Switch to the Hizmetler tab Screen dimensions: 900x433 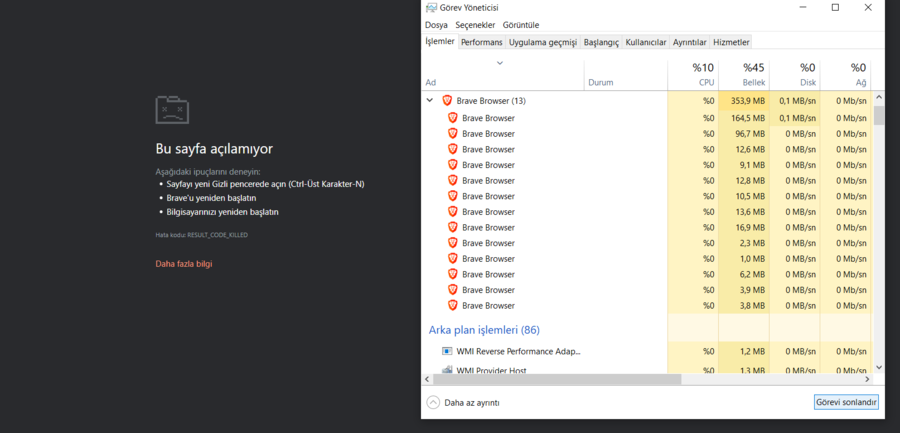tap(731, 42)
